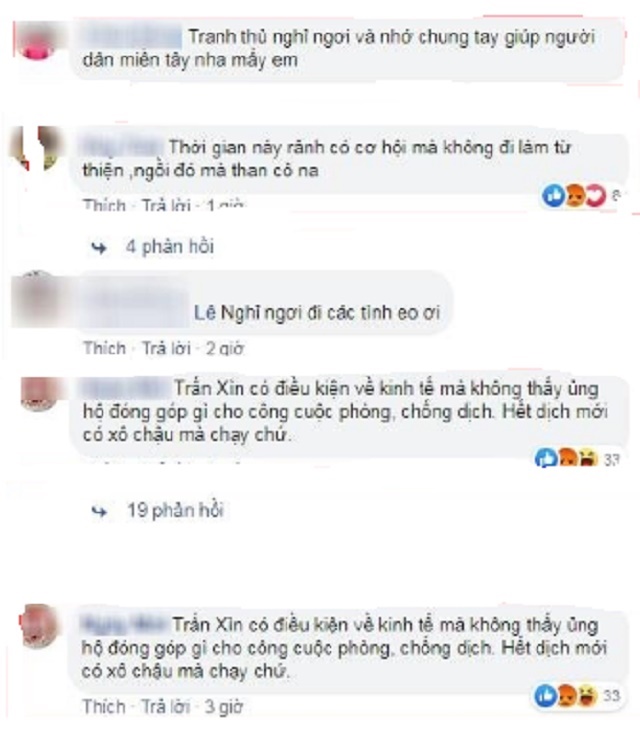Click like reaction icon on 'Thời gian này rảnh' comment
640x753 pixels.
pyautogui.click(x=553, y=195)
